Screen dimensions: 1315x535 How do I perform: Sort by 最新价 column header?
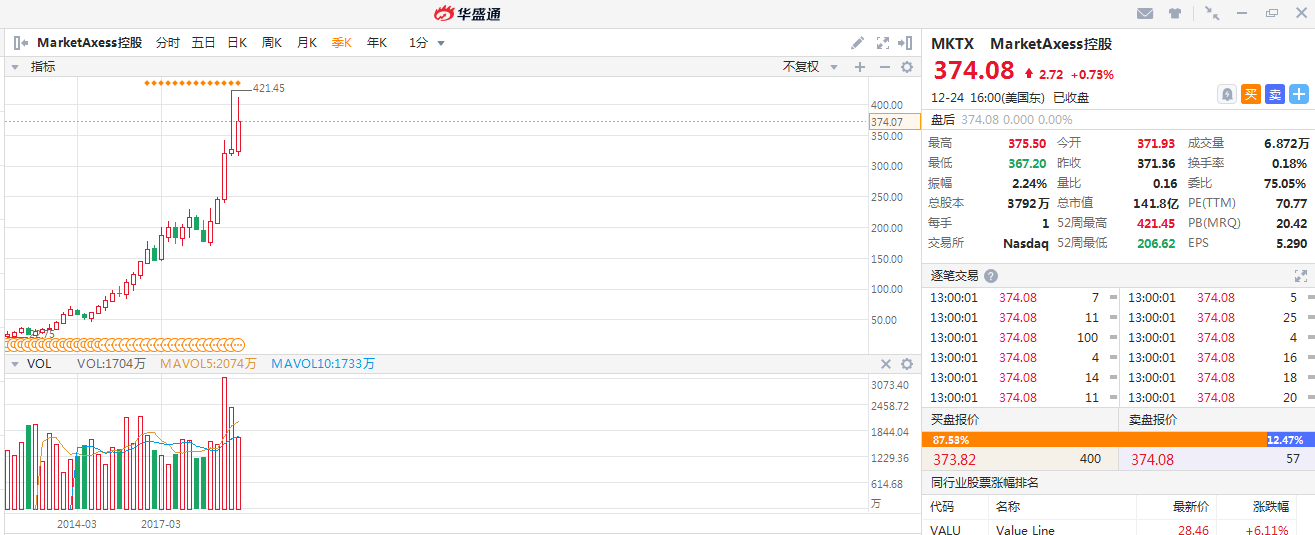point(1190,507)
